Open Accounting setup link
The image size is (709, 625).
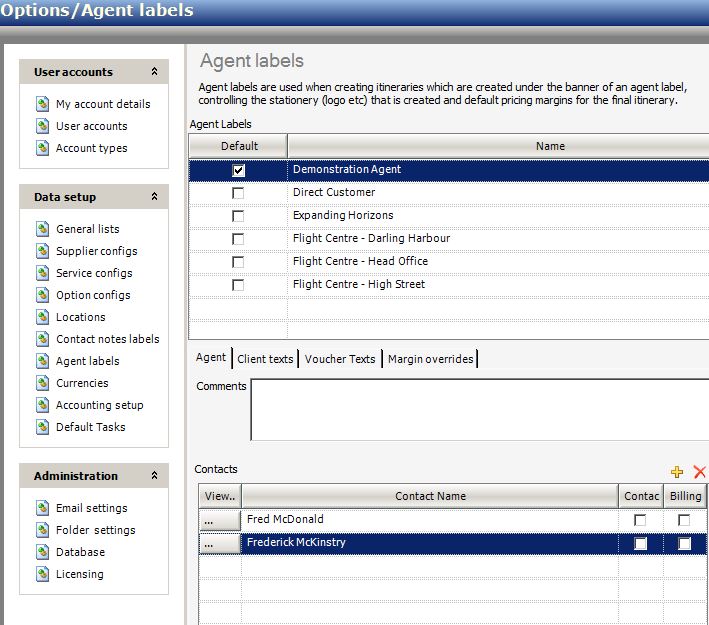[99, 405]
